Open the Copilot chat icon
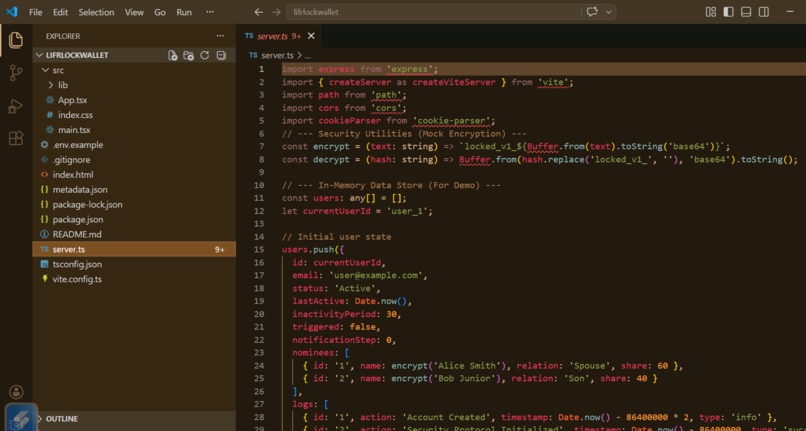This screenshot has width=806, height=431. (x=592, y=12)
